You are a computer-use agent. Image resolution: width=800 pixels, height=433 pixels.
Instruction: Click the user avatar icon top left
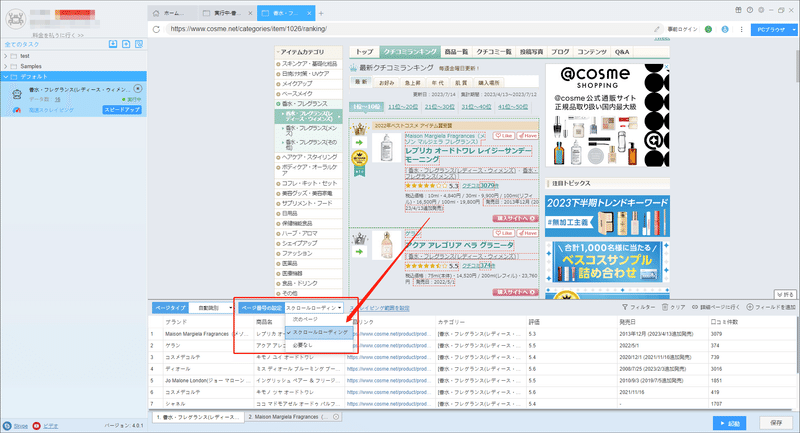coord(15,19)
